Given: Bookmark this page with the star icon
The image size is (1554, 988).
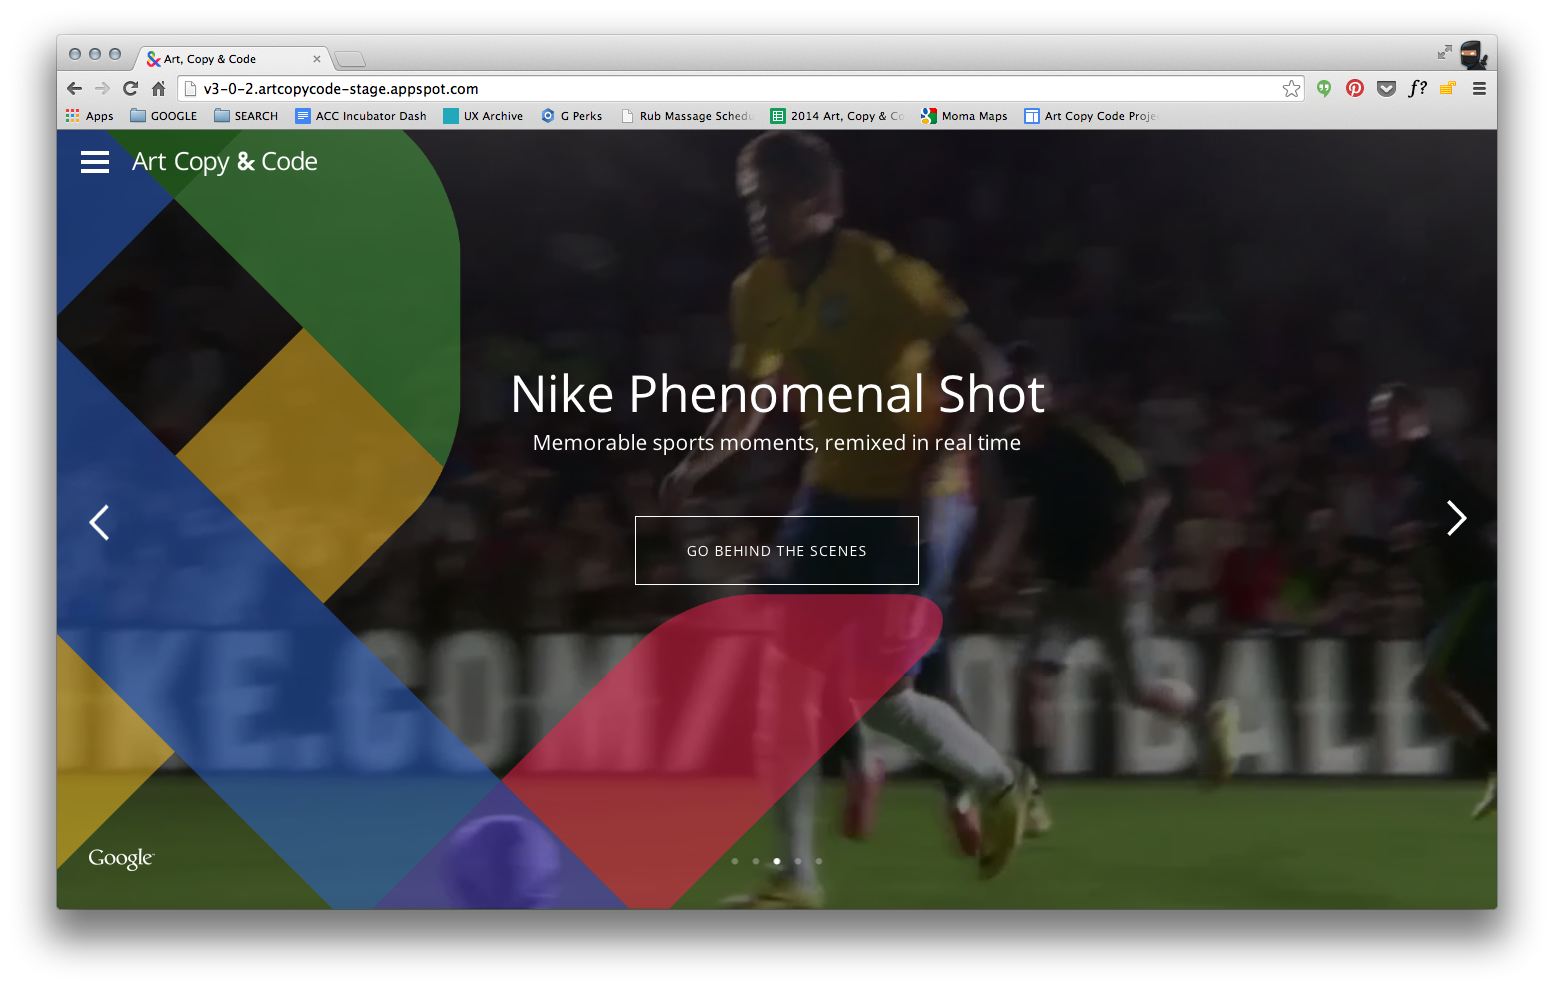Looking at the screenshot, I should [x=1291, y=88].
